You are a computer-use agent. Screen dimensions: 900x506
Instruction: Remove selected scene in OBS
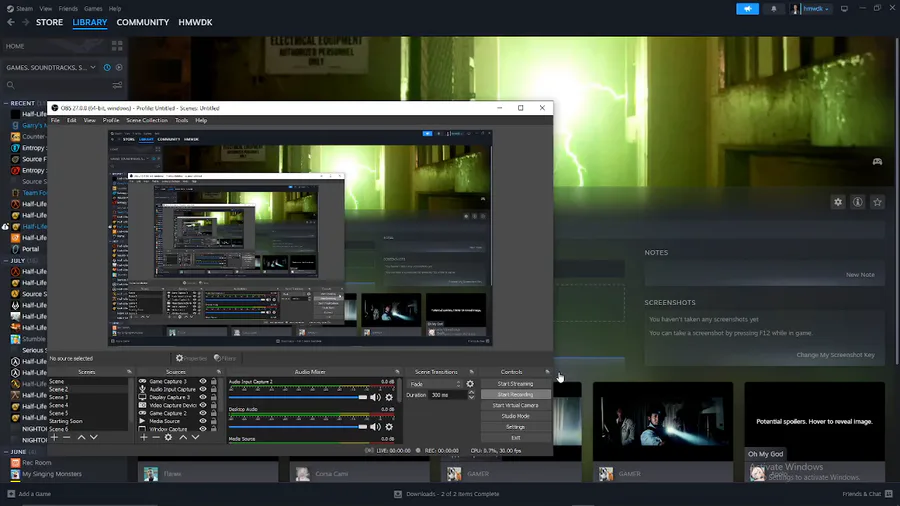(67, 437)
